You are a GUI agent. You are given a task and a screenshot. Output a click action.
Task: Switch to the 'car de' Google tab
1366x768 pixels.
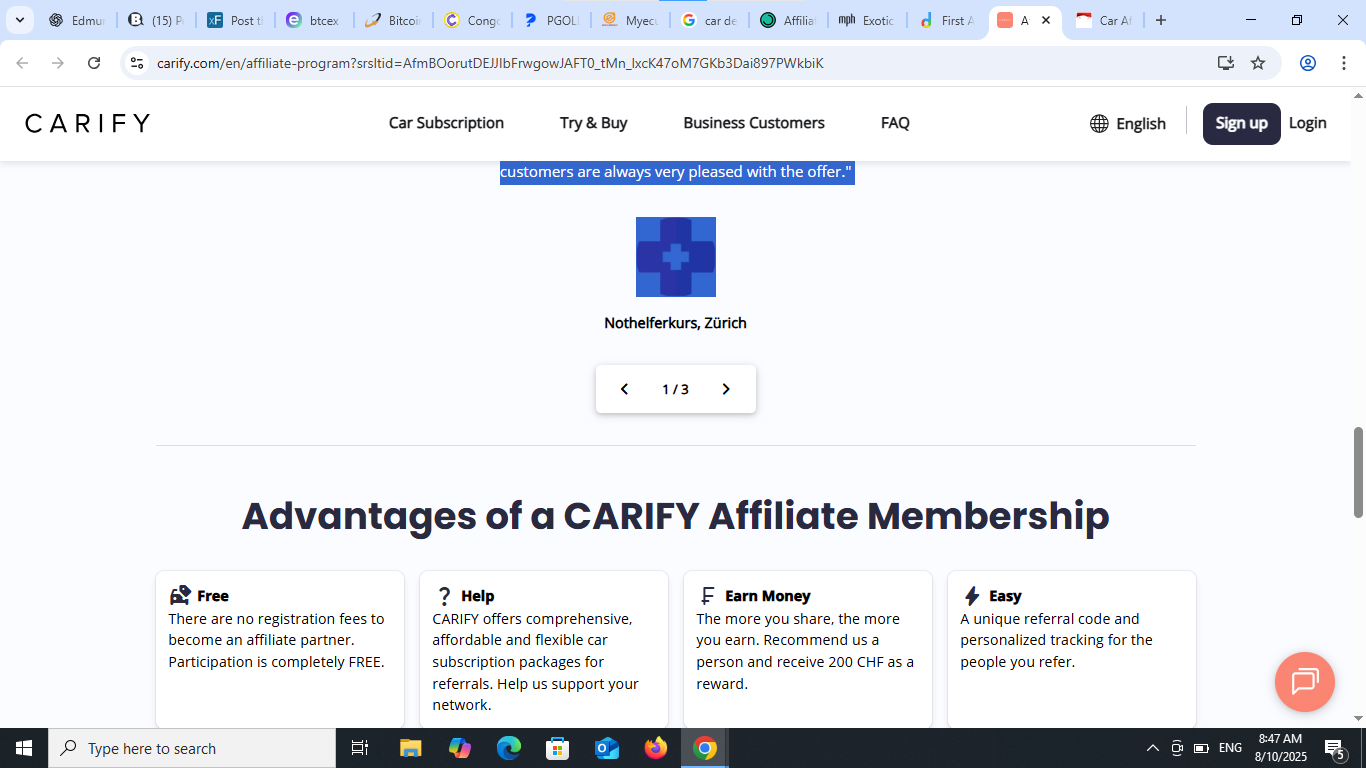709,20
